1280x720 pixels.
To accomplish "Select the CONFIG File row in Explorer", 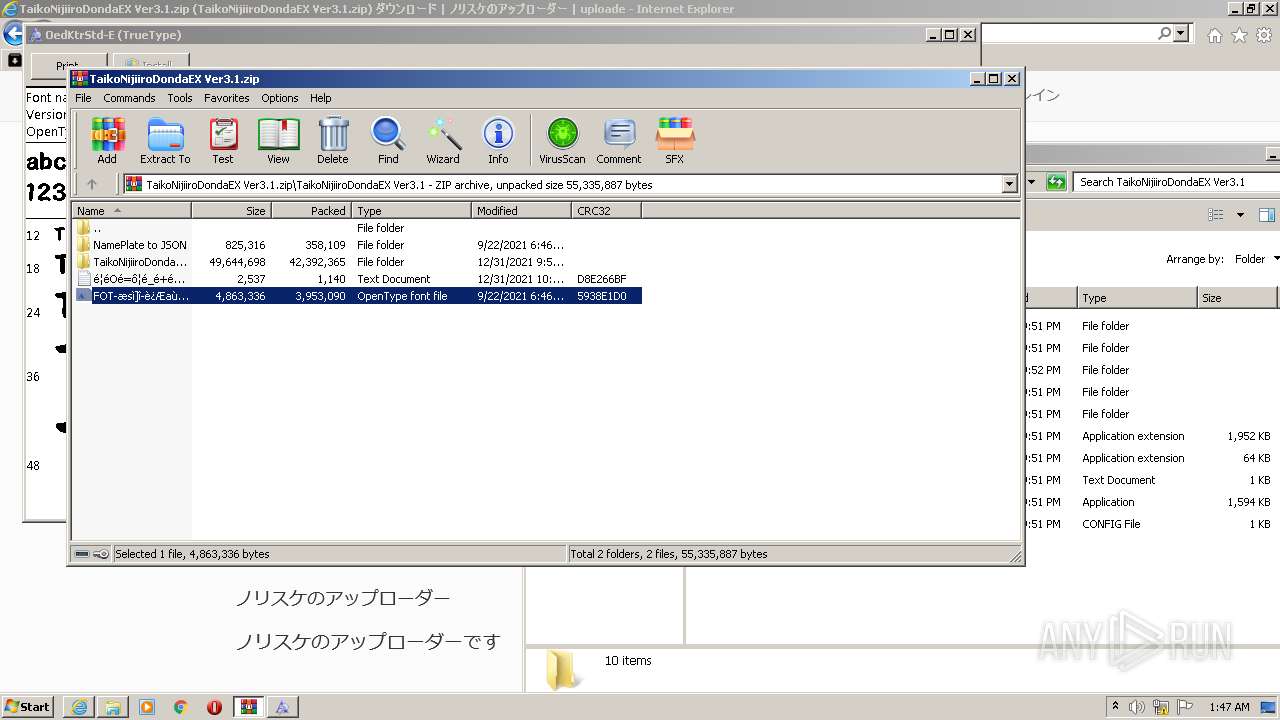I will [x=1152, y=524].
